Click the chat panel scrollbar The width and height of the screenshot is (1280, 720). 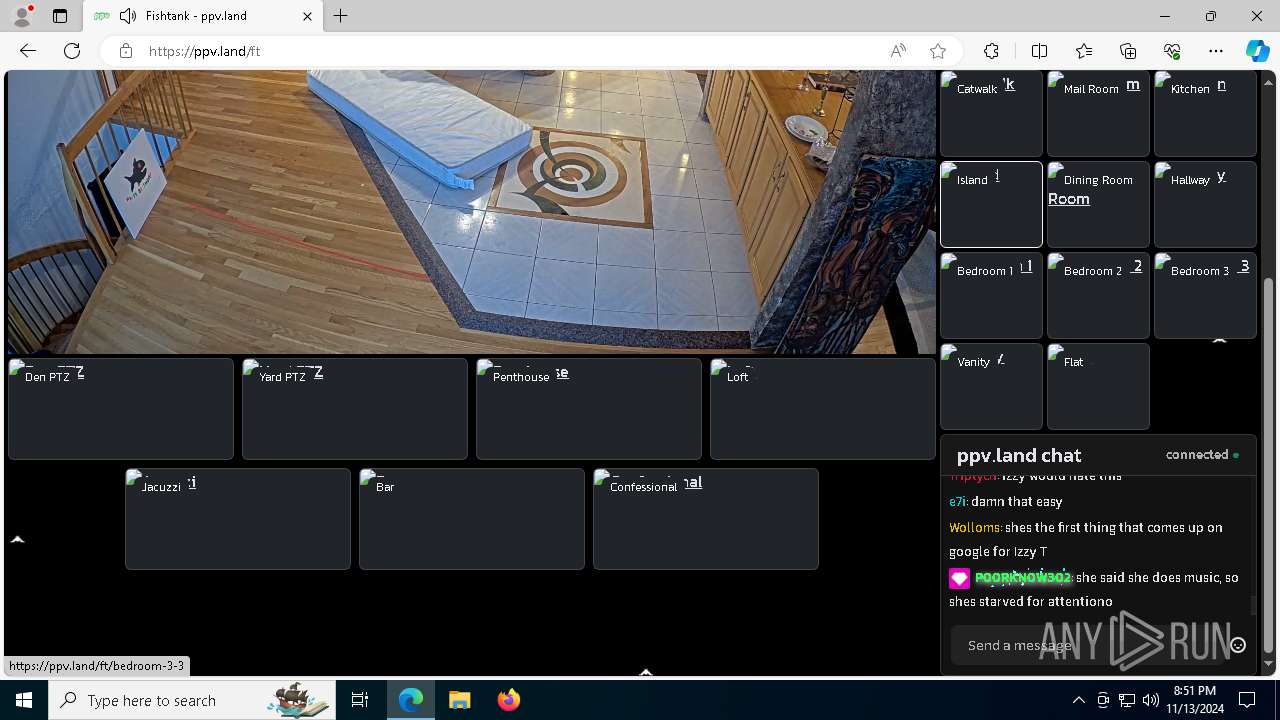1253,605
